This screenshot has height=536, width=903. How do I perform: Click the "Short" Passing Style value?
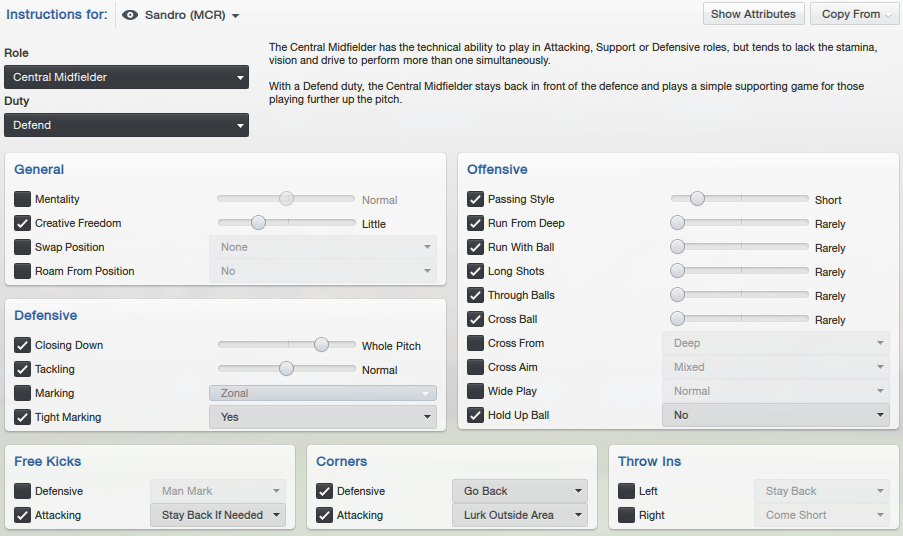828,200
